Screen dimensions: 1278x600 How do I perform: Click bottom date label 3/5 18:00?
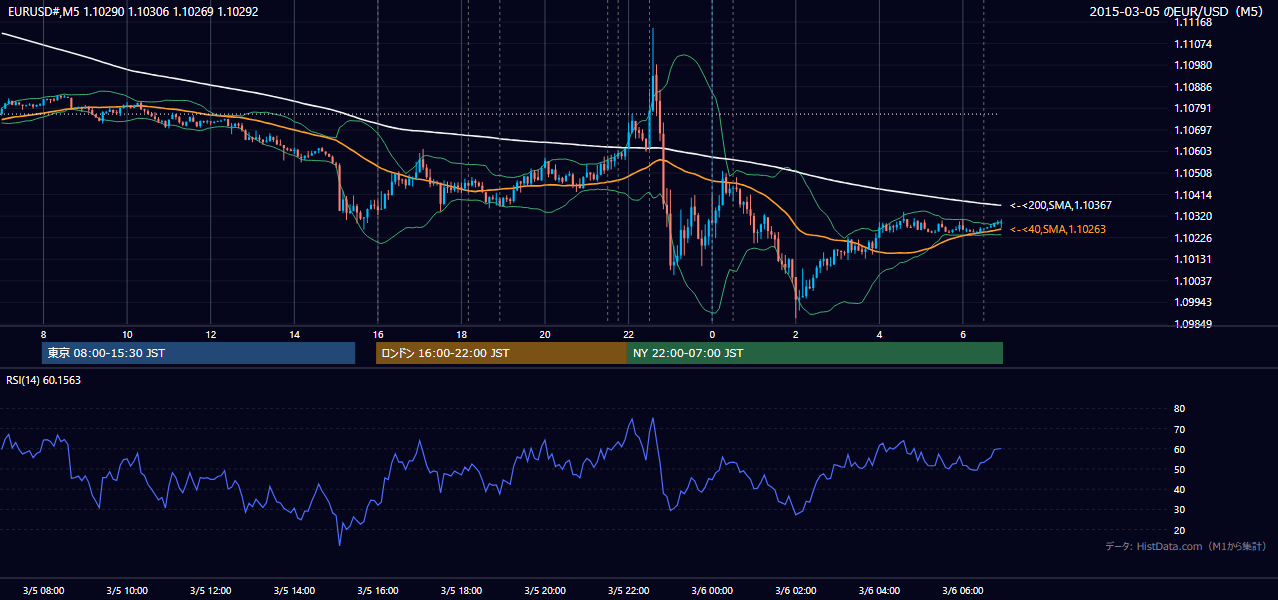(461, 591)
